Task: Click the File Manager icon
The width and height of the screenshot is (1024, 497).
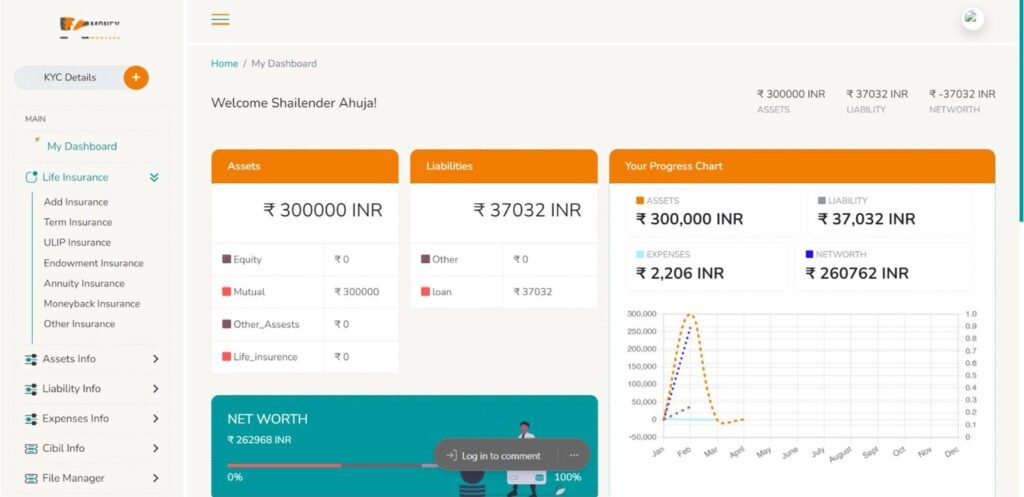Action: point(31,479)
